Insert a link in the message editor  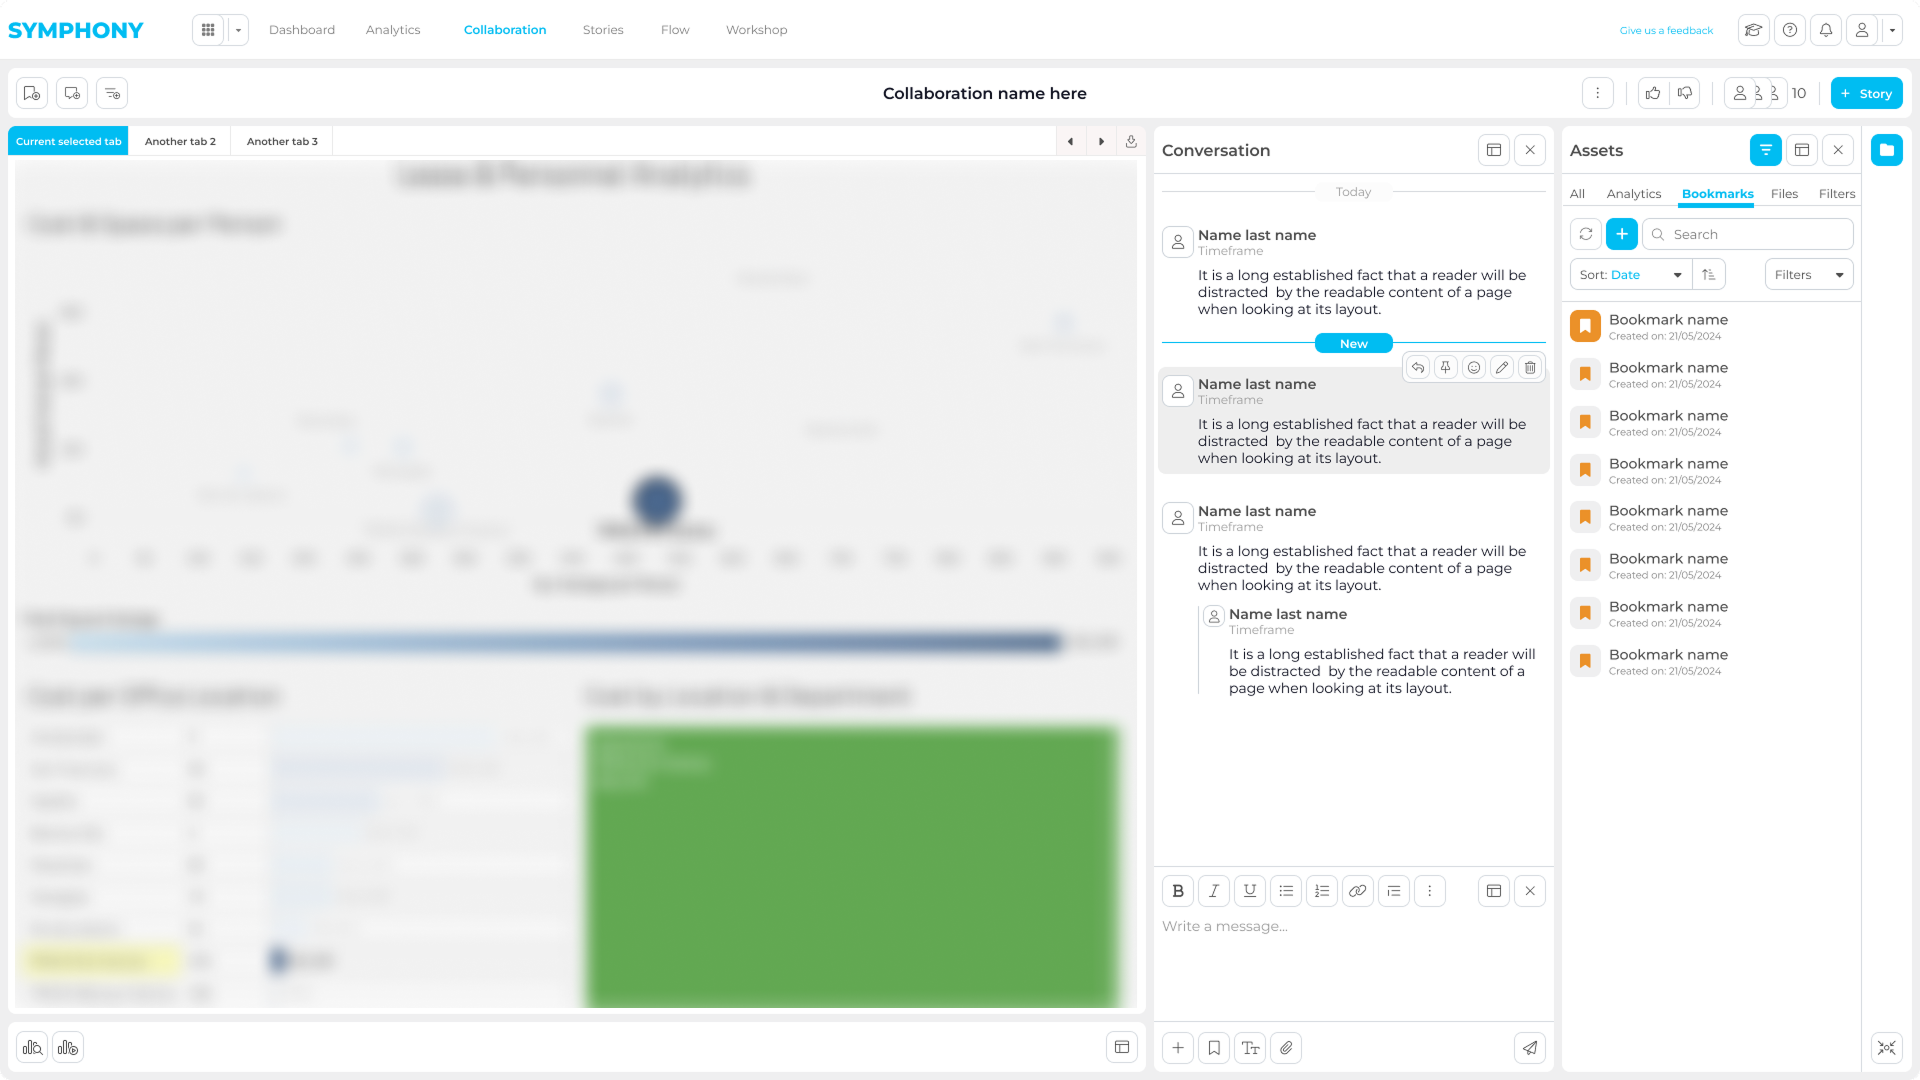(1358, 891)
